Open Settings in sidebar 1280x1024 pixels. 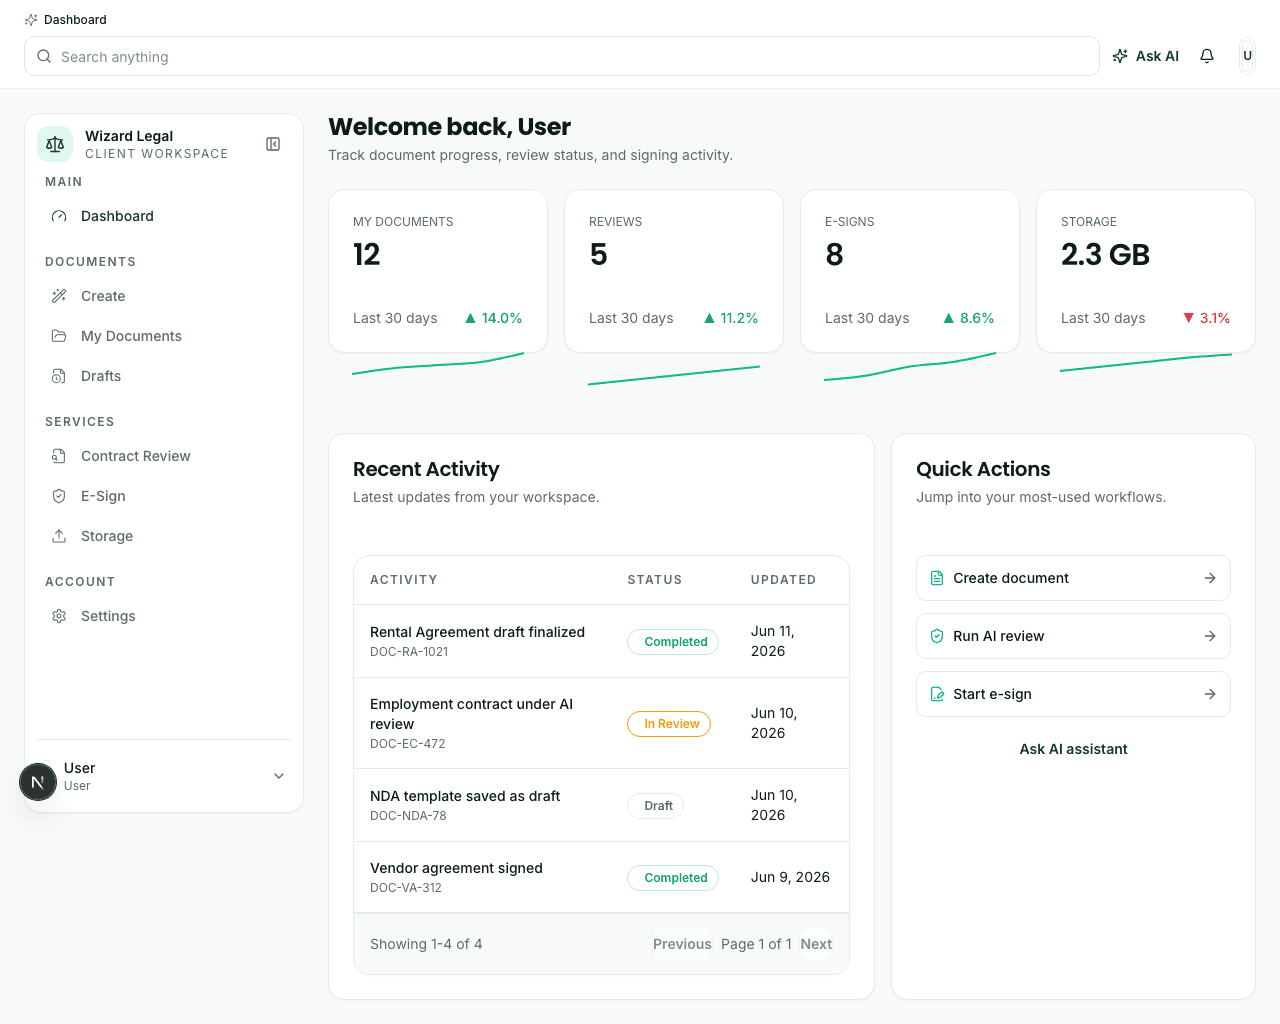[x=164, y=616]
